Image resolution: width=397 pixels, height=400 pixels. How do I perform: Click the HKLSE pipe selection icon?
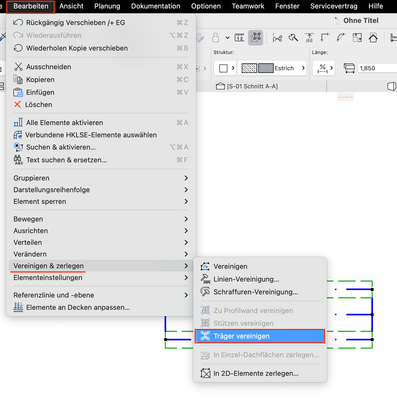[x=17, y=135]
